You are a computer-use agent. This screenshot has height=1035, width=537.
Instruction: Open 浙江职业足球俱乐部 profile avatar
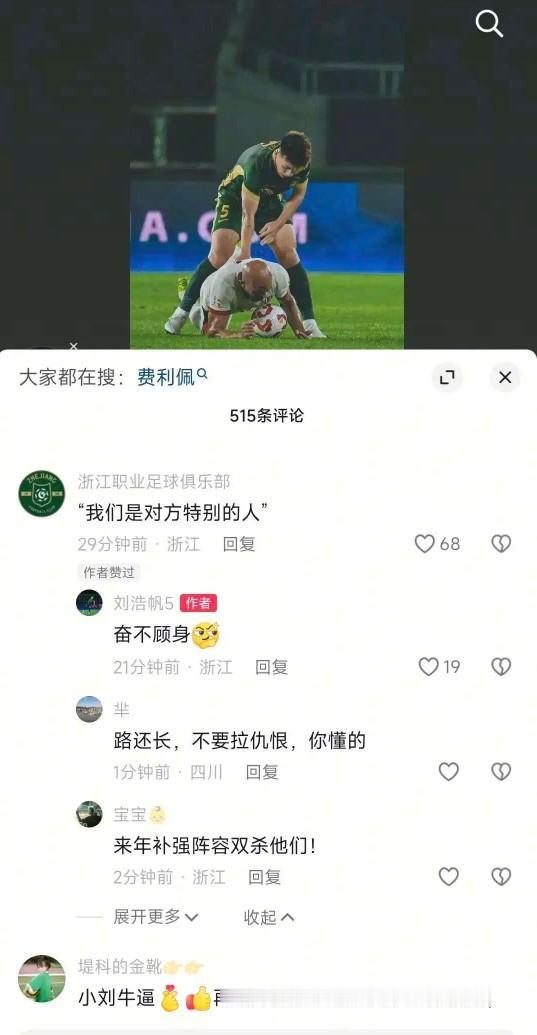point(42,494)
